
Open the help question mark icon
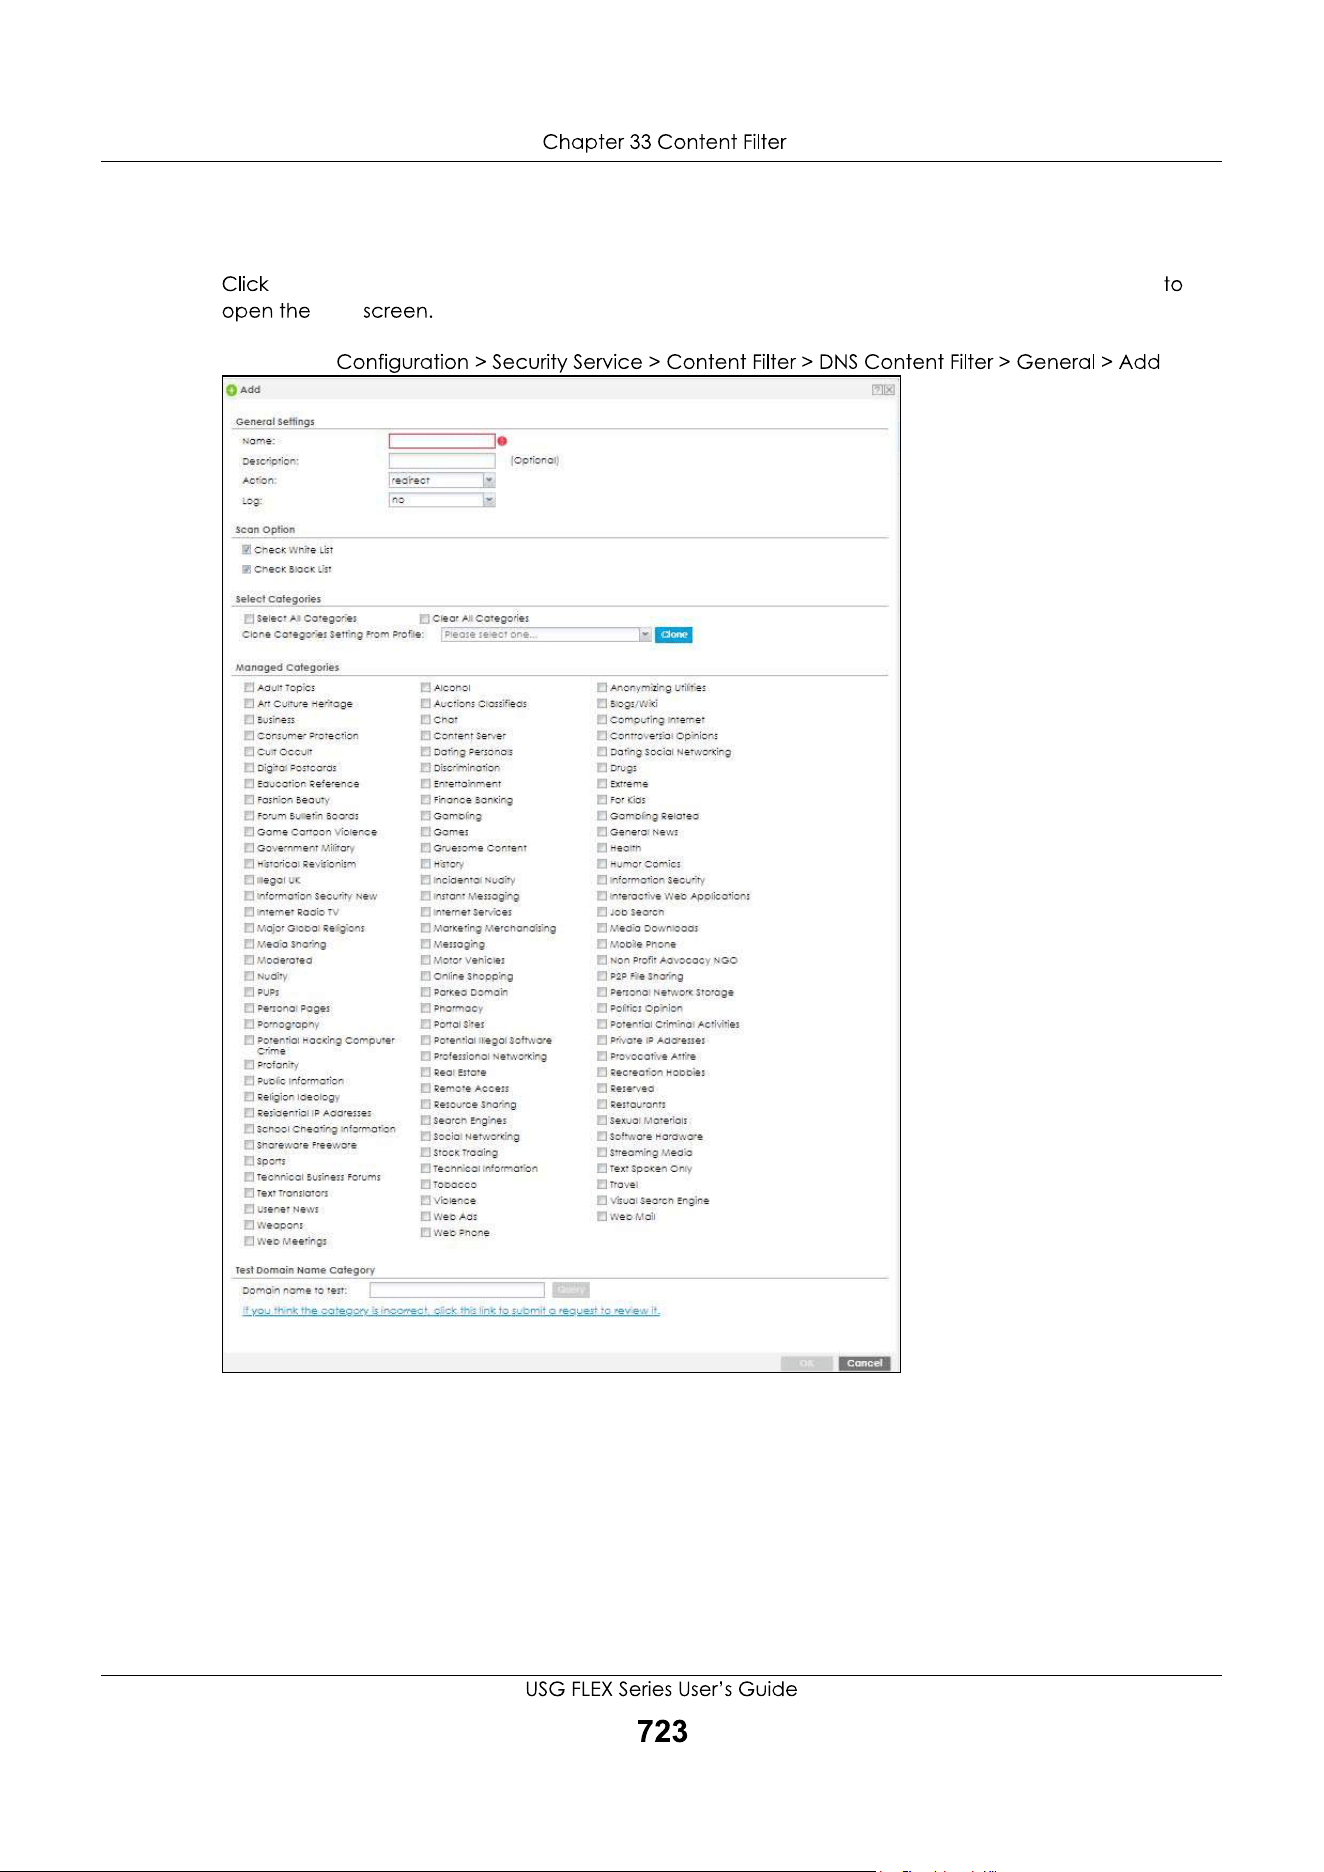click(x=877, y=390)
